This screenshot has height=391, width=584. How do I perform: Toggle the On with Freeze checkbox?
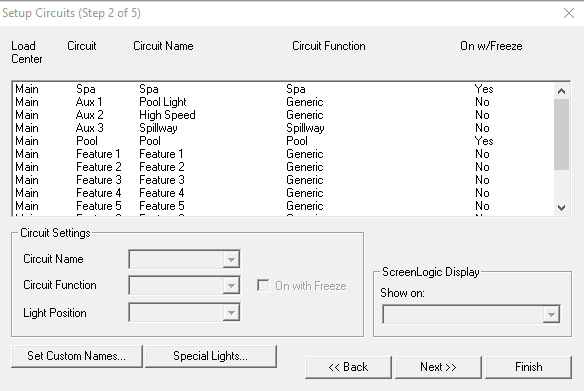tap(263, 286)
